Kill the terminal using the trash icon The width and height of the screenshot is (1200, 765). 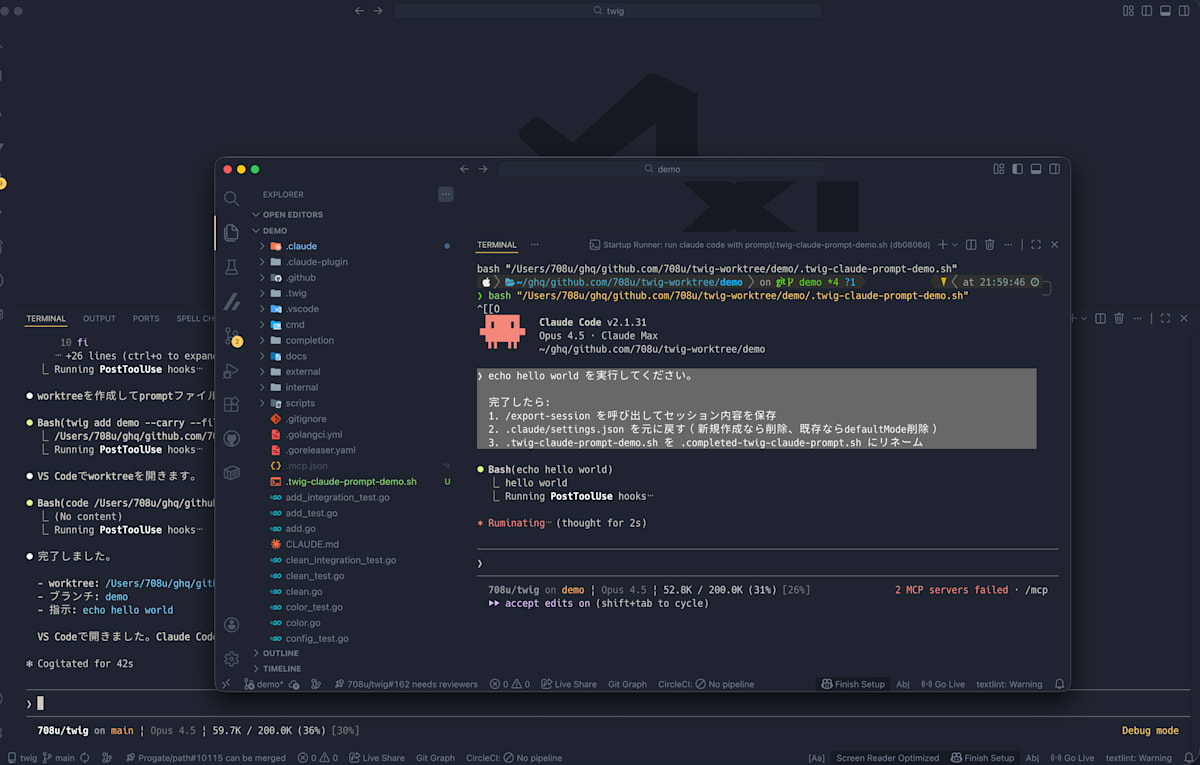pos(990,244)
